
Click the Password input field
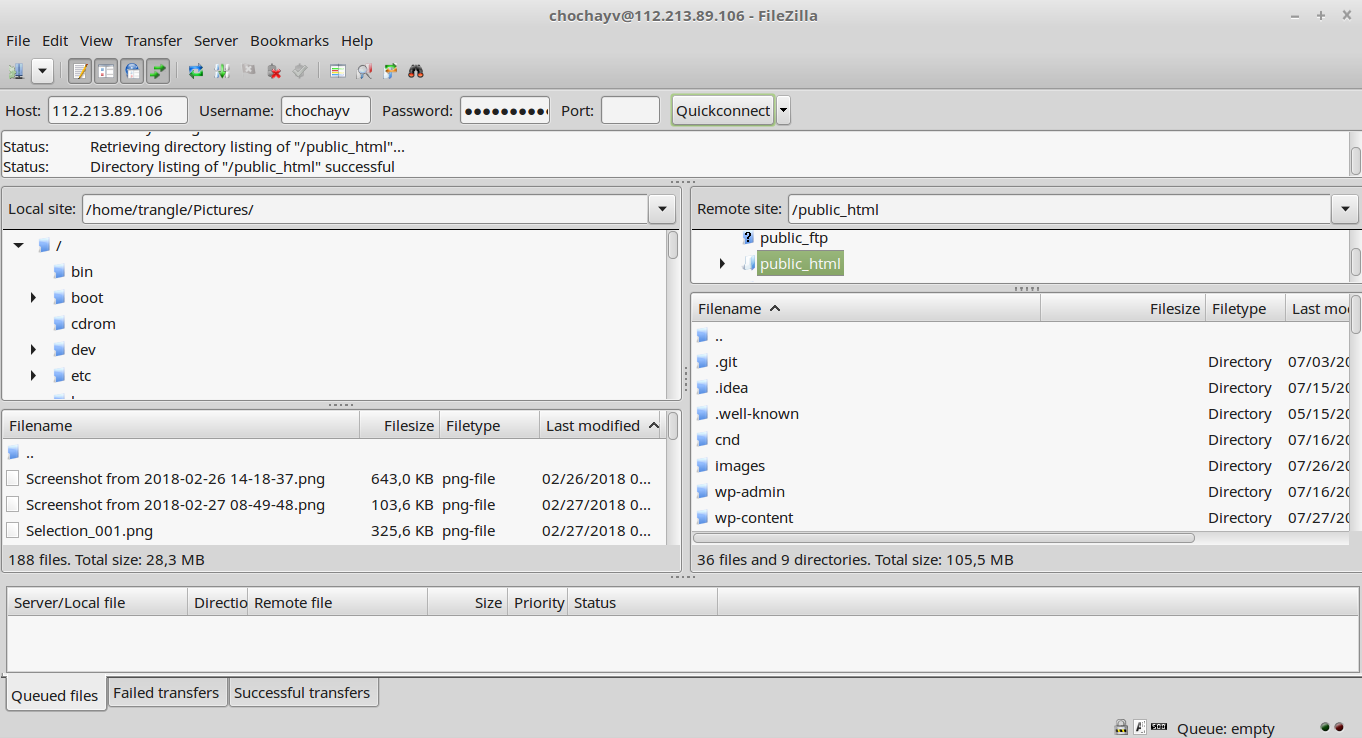pyautogui.click(x=505, y=110)
